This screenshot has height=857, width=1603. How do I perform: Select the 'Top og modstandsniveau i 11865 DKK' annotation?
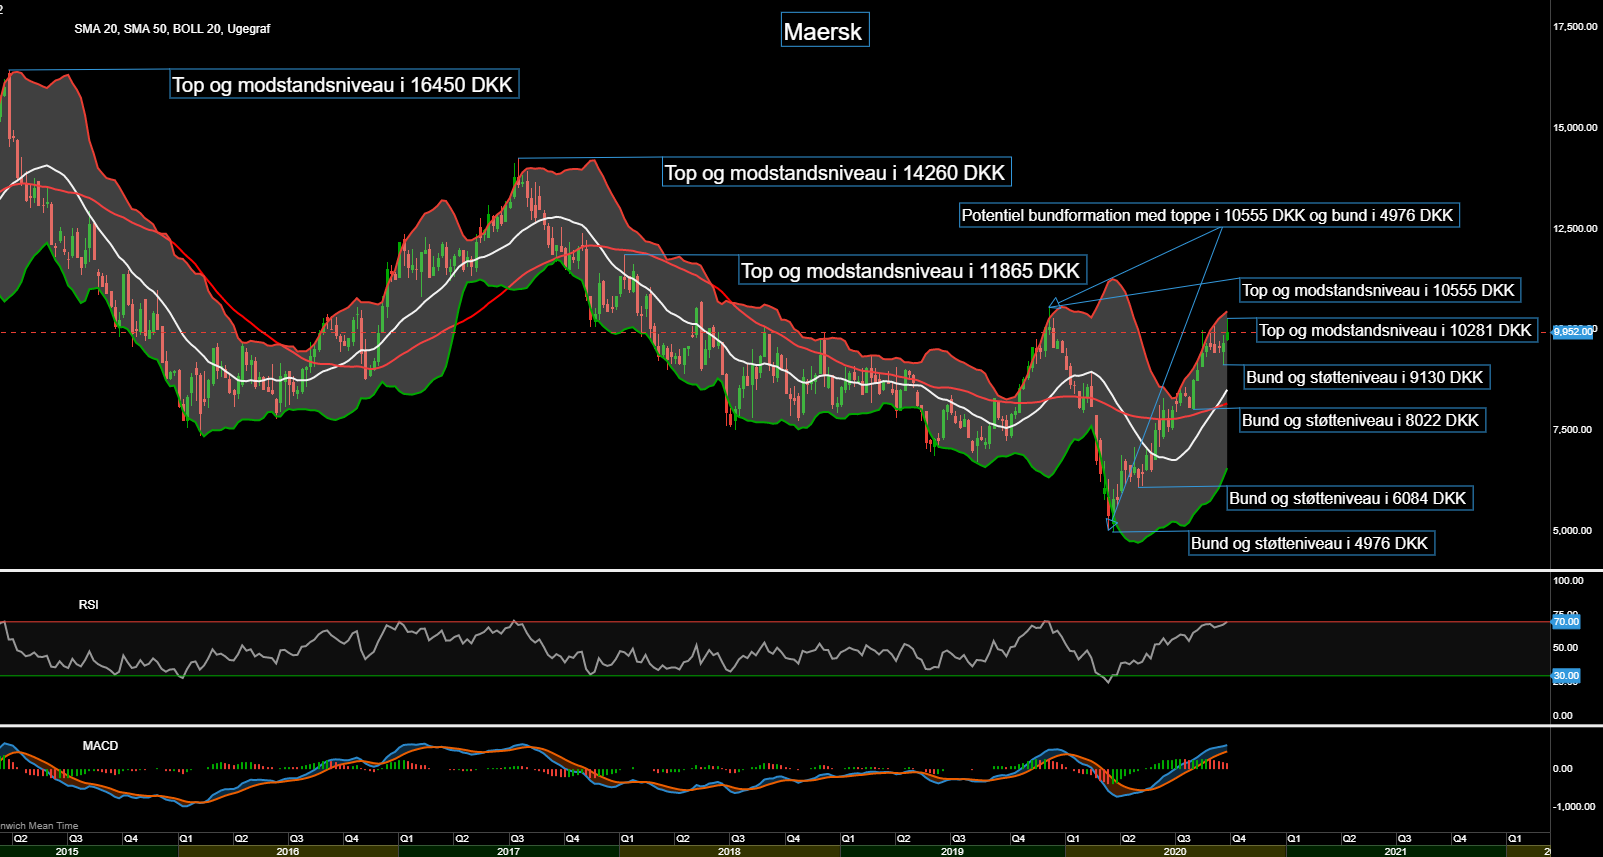coord(913,270)
